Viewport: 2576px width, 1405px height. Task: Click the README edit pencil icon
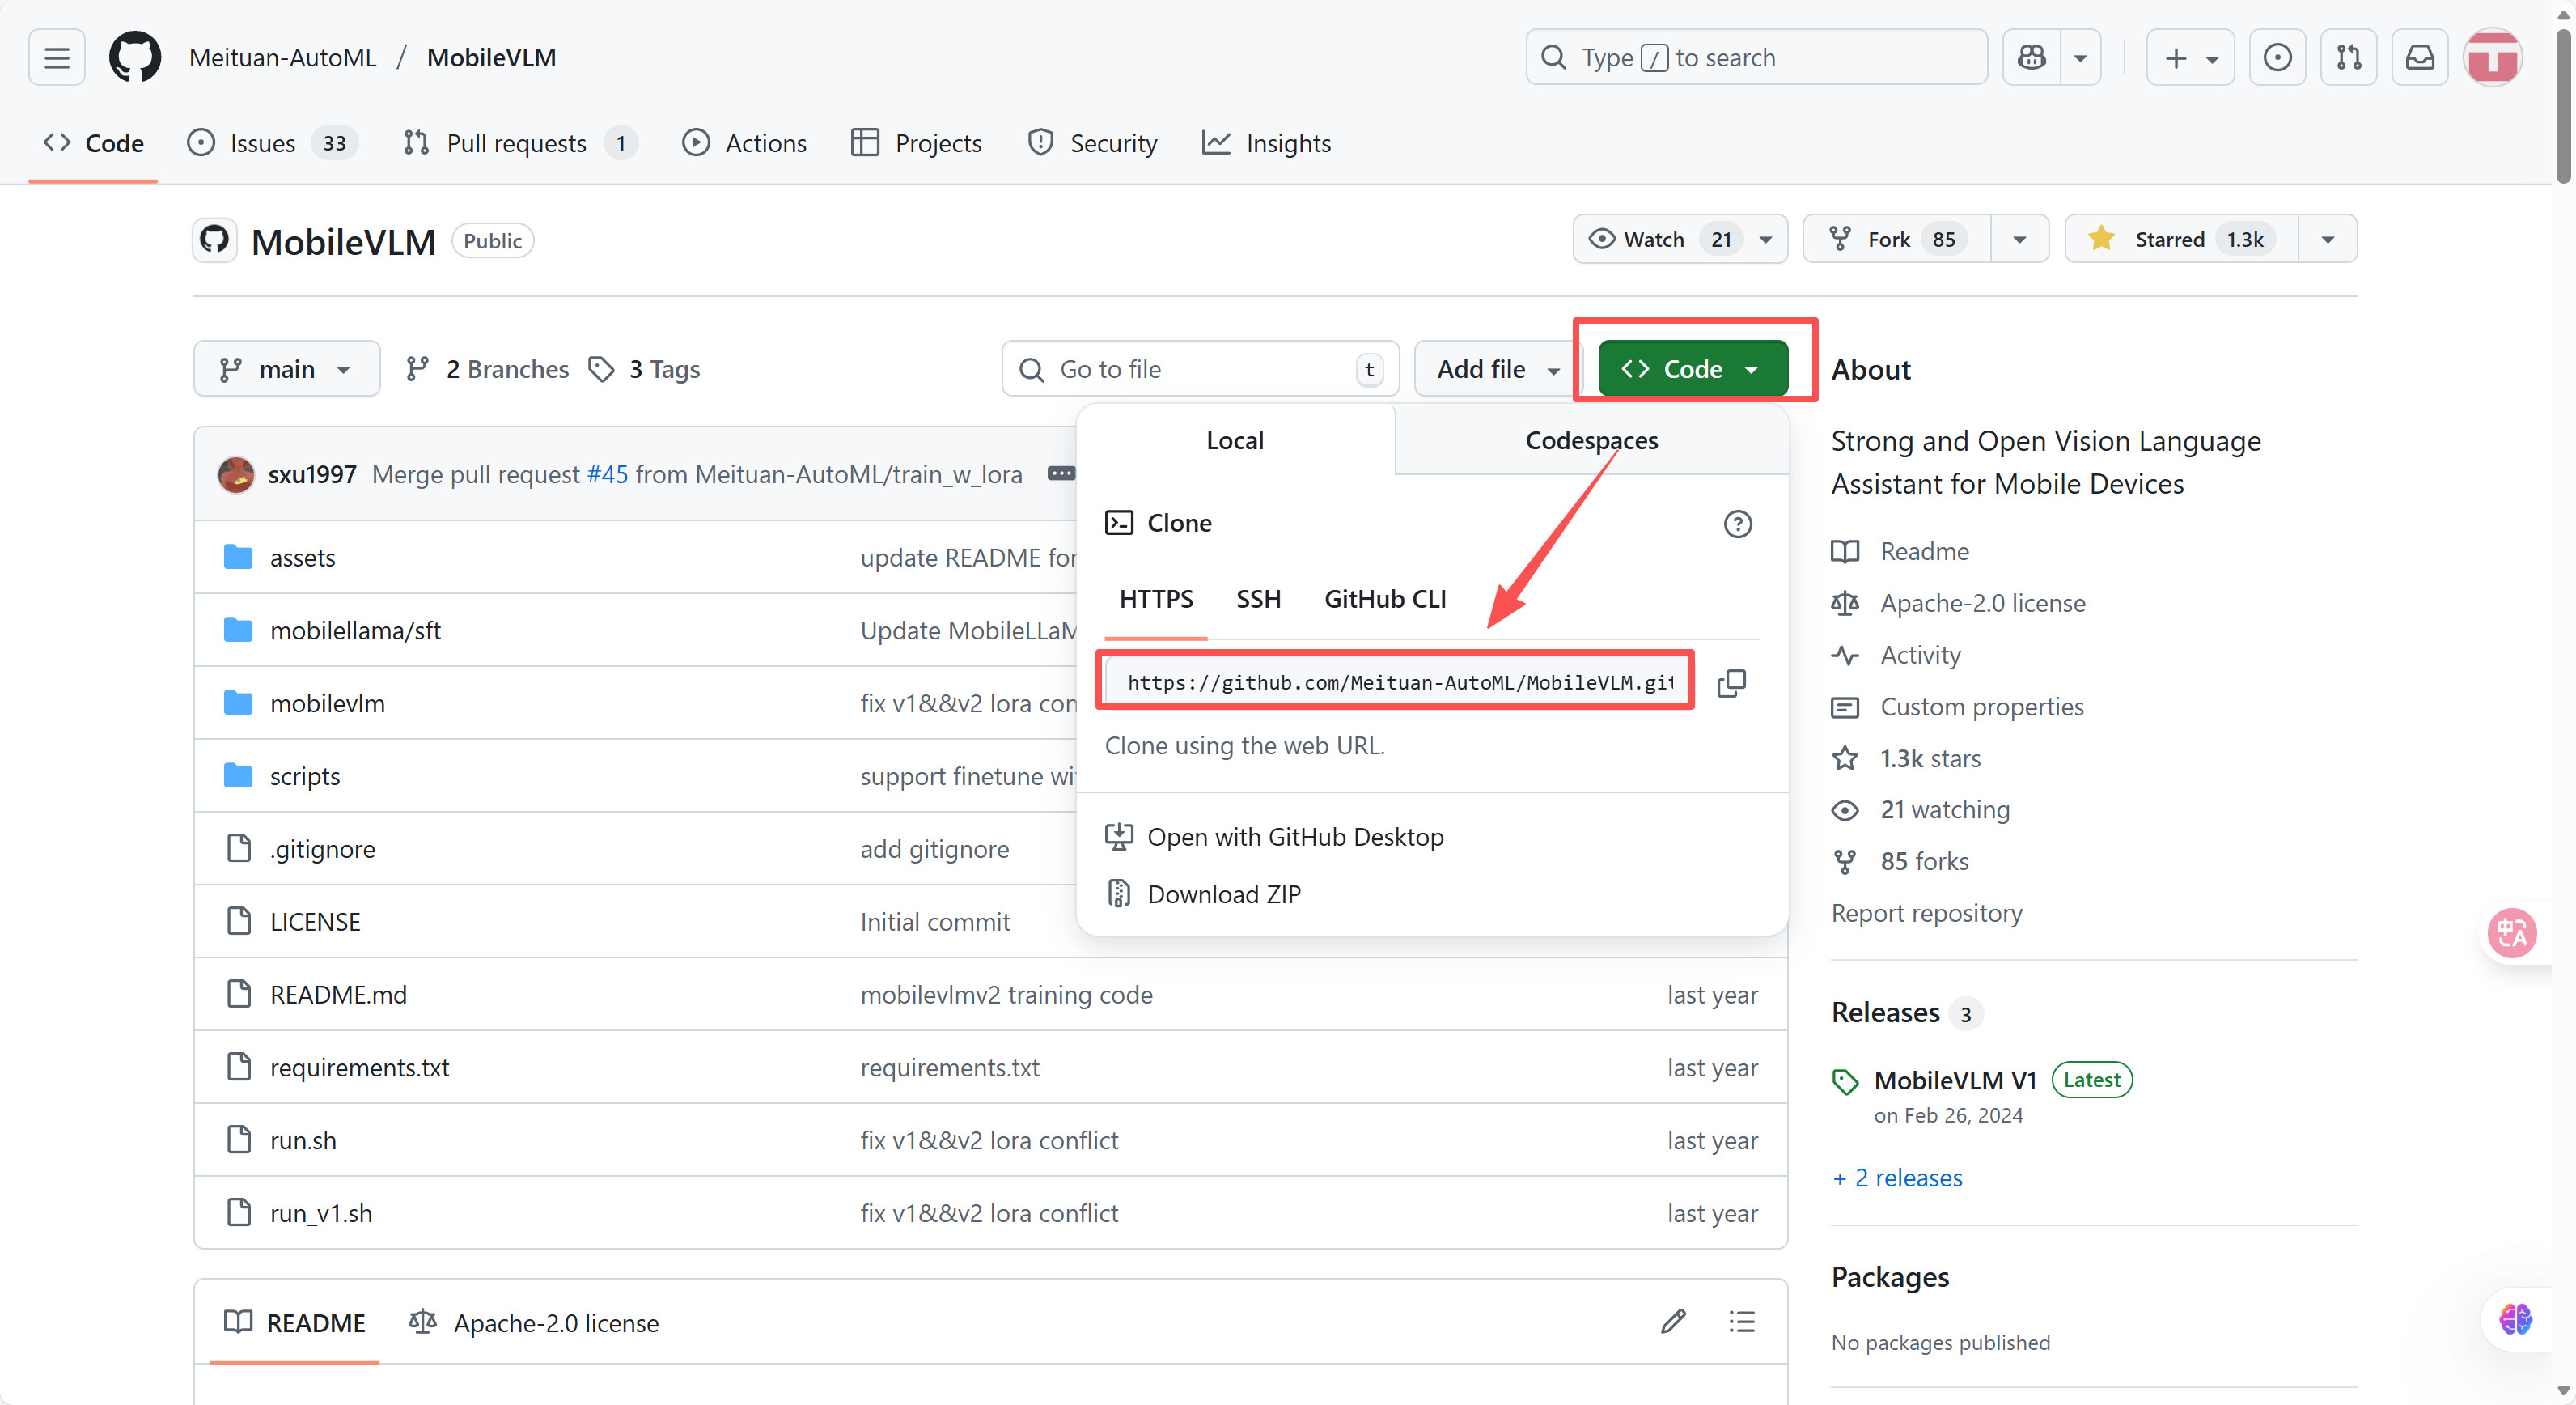coord(1673,1322)
